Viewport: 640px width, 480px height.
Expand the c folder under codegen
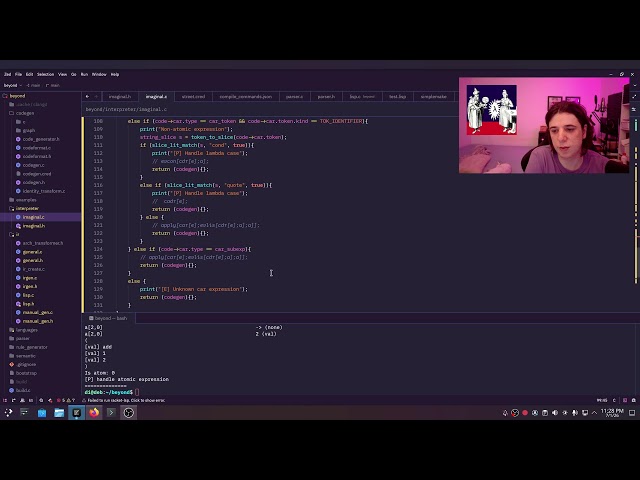pos(21,122)
